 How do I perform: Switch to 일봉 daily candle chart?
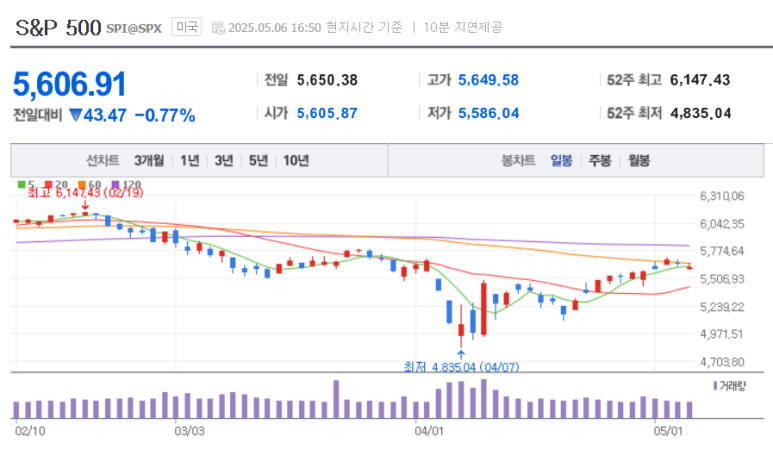[561, 160]
